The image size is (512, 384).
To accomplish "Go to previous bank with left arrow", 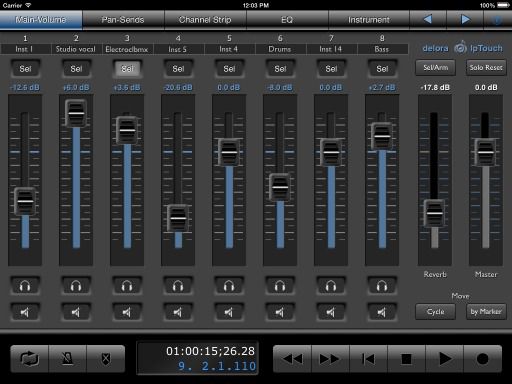I will click(x=428, y=20).
